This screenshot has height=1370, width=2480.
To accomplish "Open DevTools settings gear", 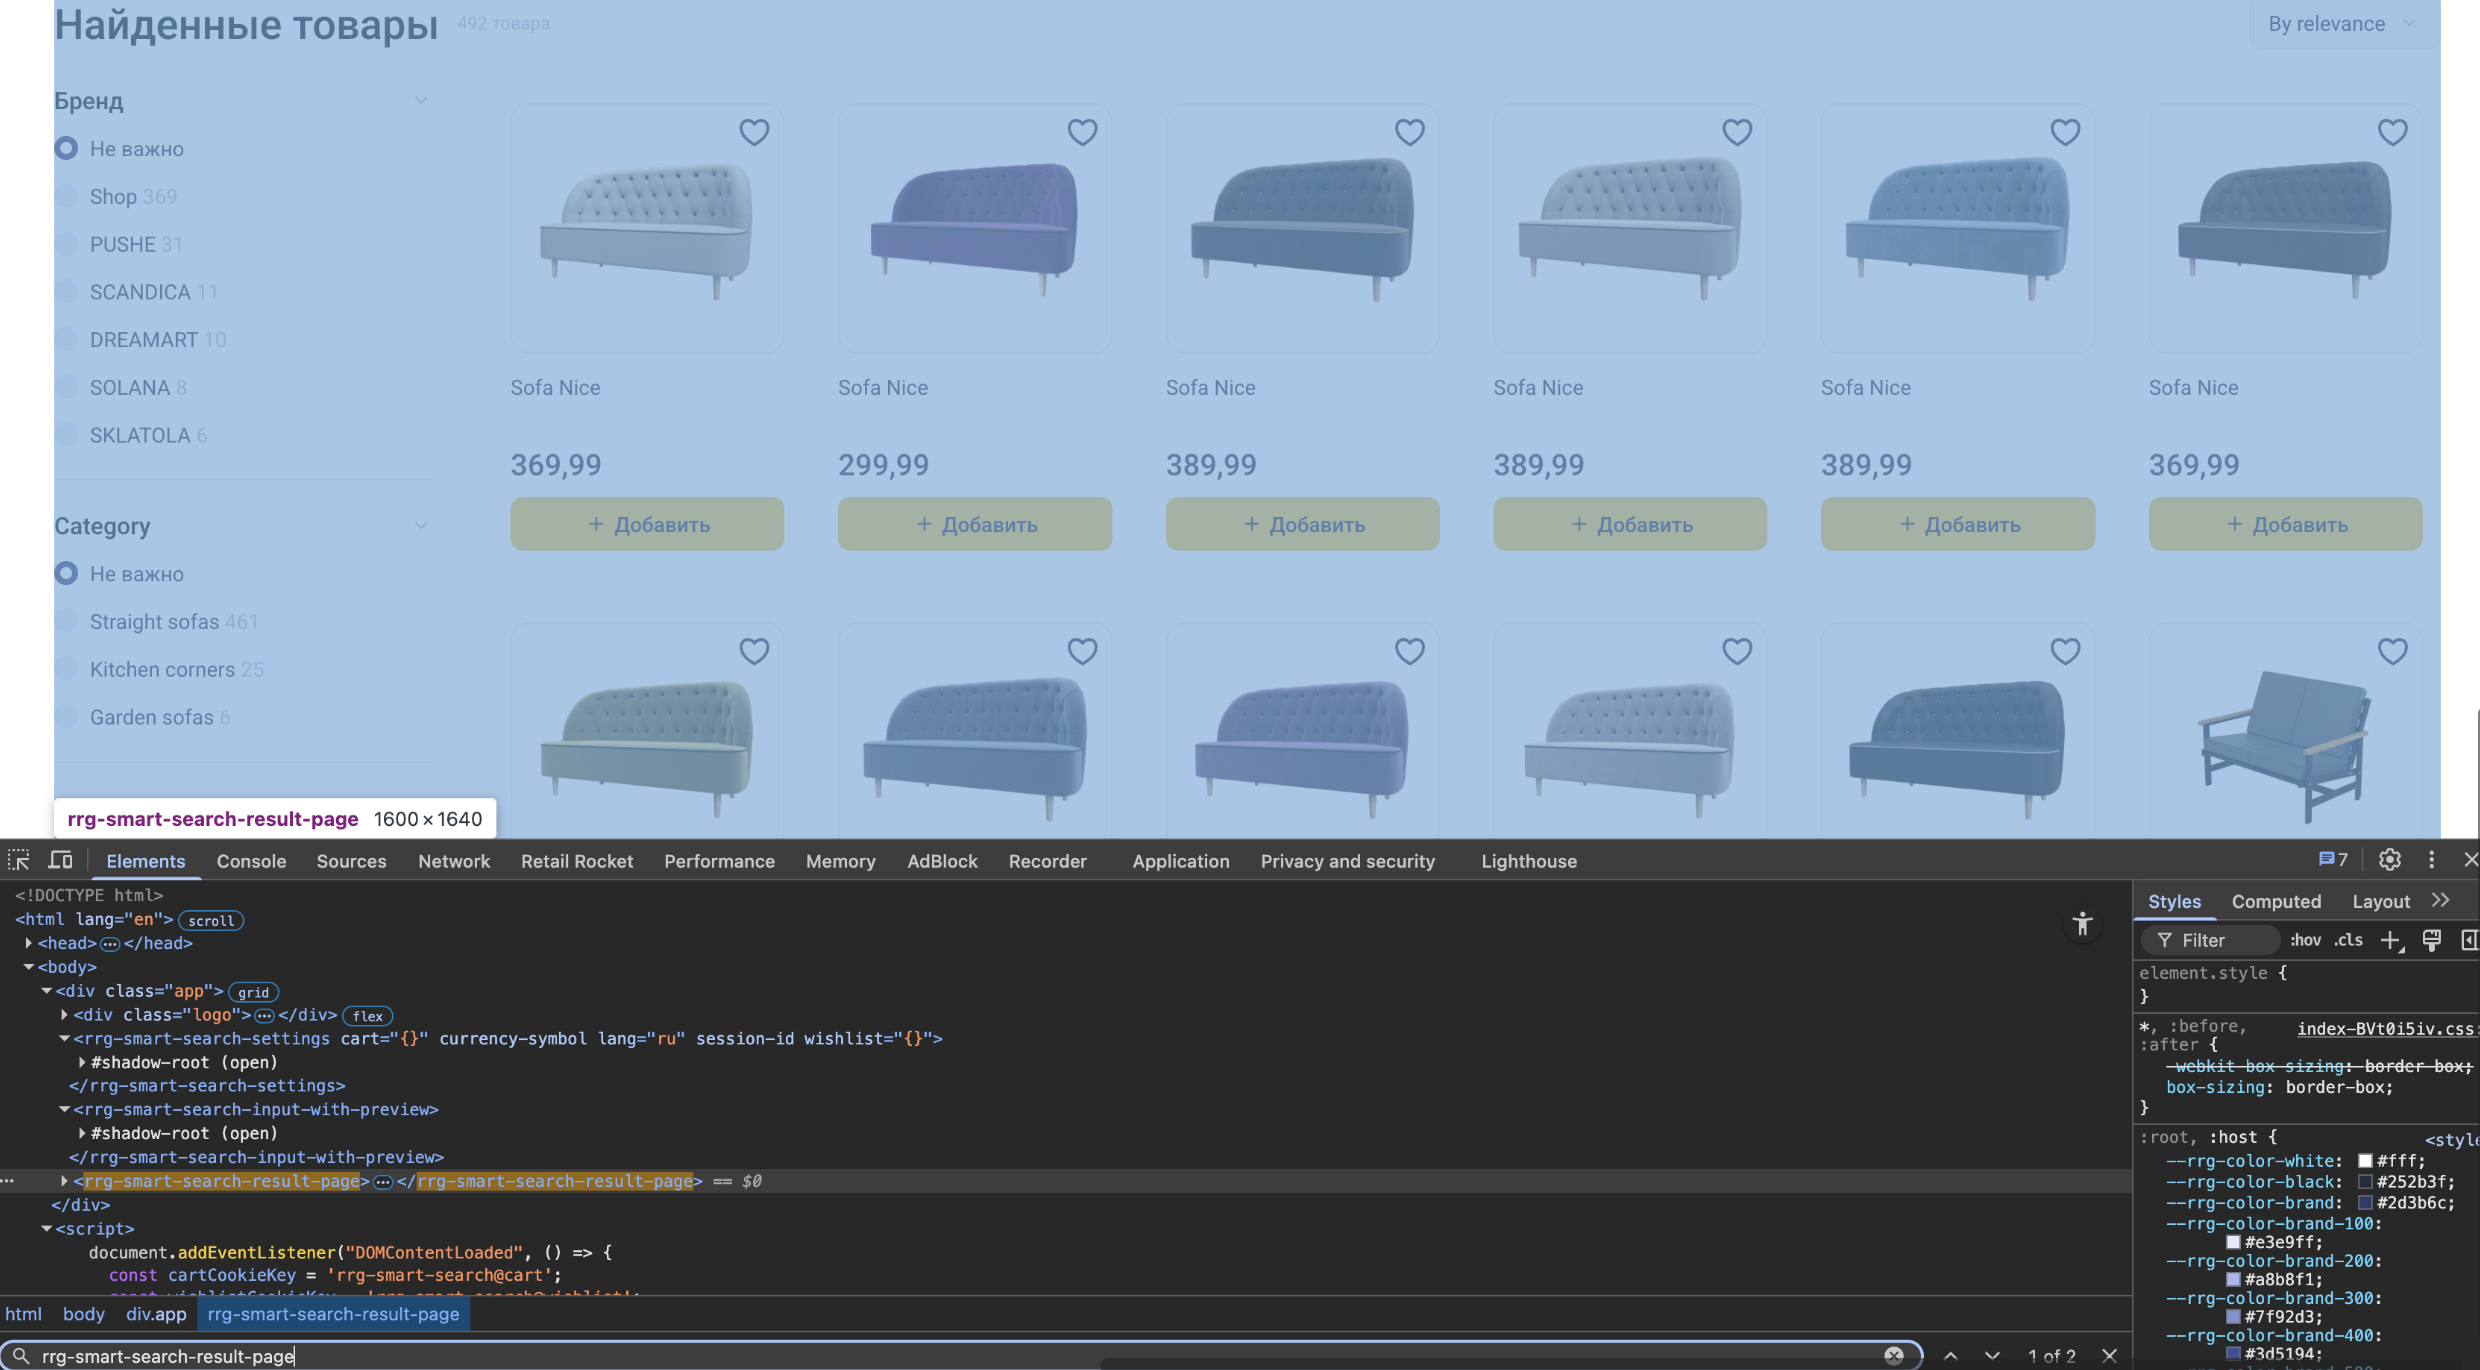I will 2389,860.
